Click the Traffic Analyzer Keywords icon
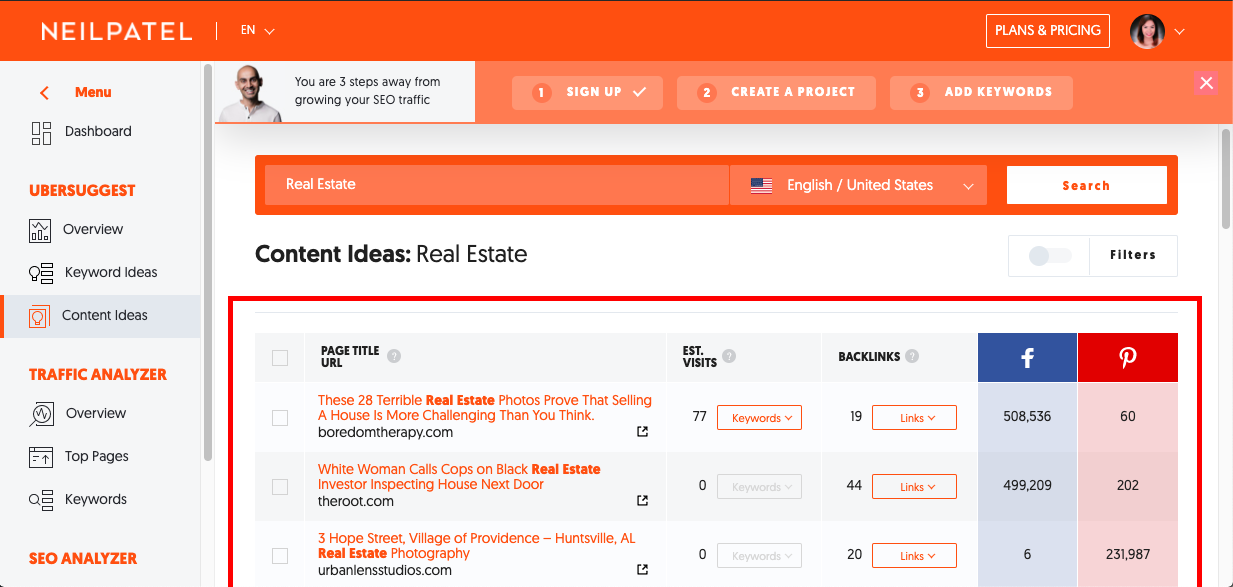 [x=41, y=500]
